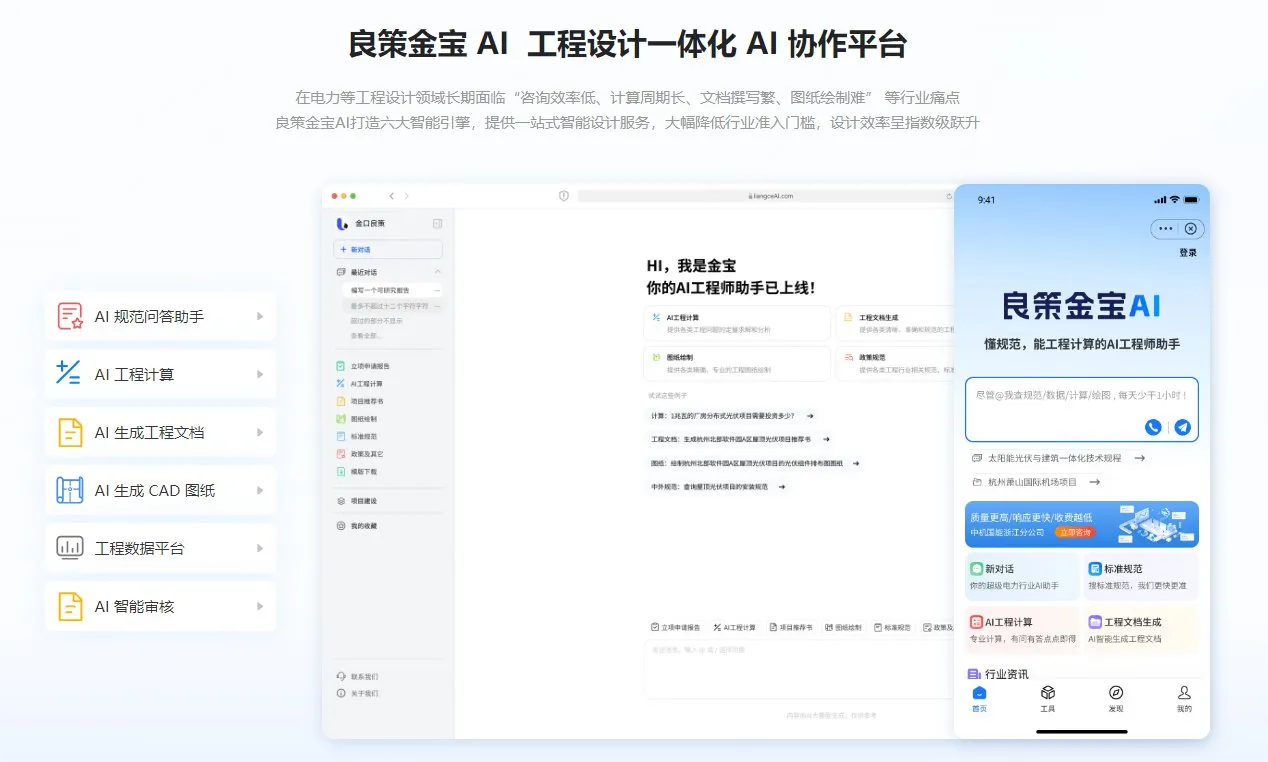The image size is (1268, 762).
Task: Select 标准规范 chip above chat input
Action: [893, 628]
